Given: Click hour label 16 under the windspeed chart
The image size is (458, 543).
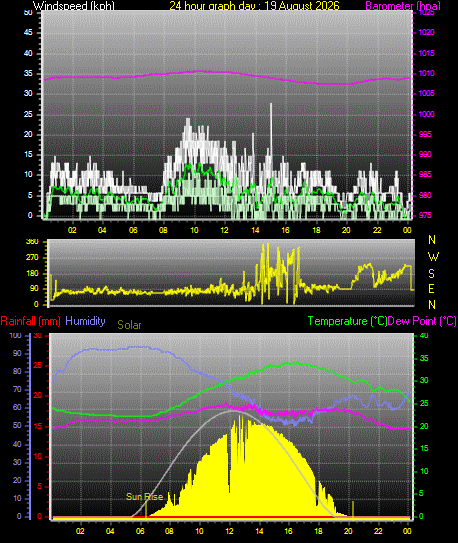Looking at the screenshot, I should coord(285,230).
